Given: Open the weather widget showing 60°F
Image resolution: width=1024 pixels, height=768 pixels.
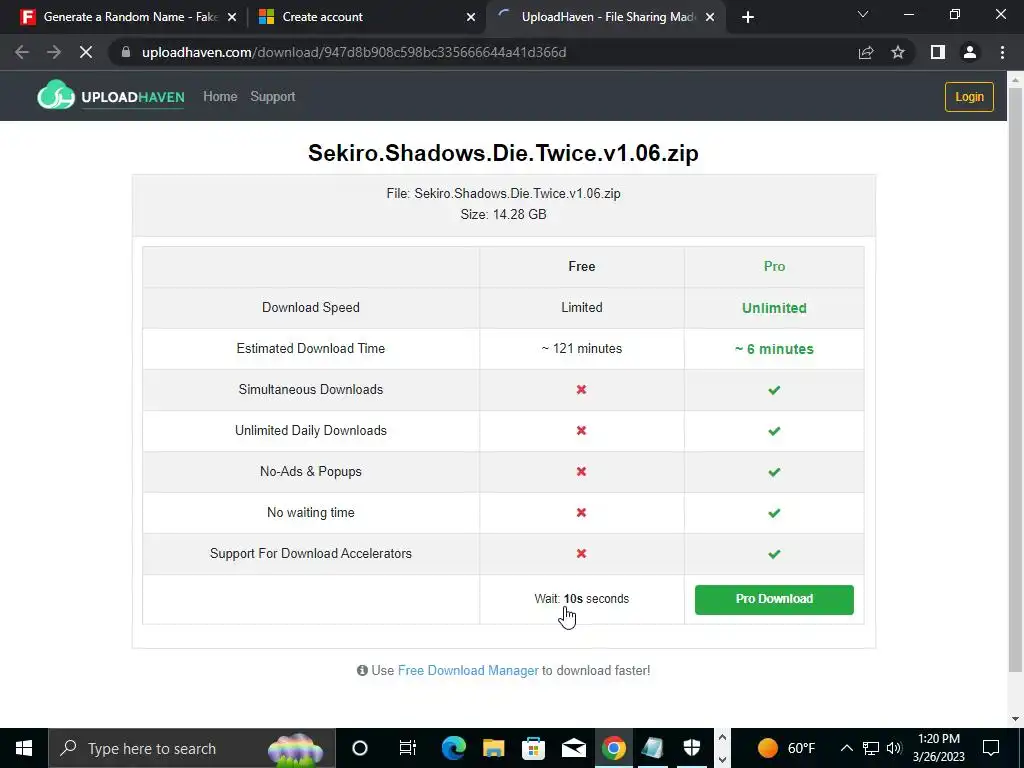Looking at the screenshot, I should (787, 748).
